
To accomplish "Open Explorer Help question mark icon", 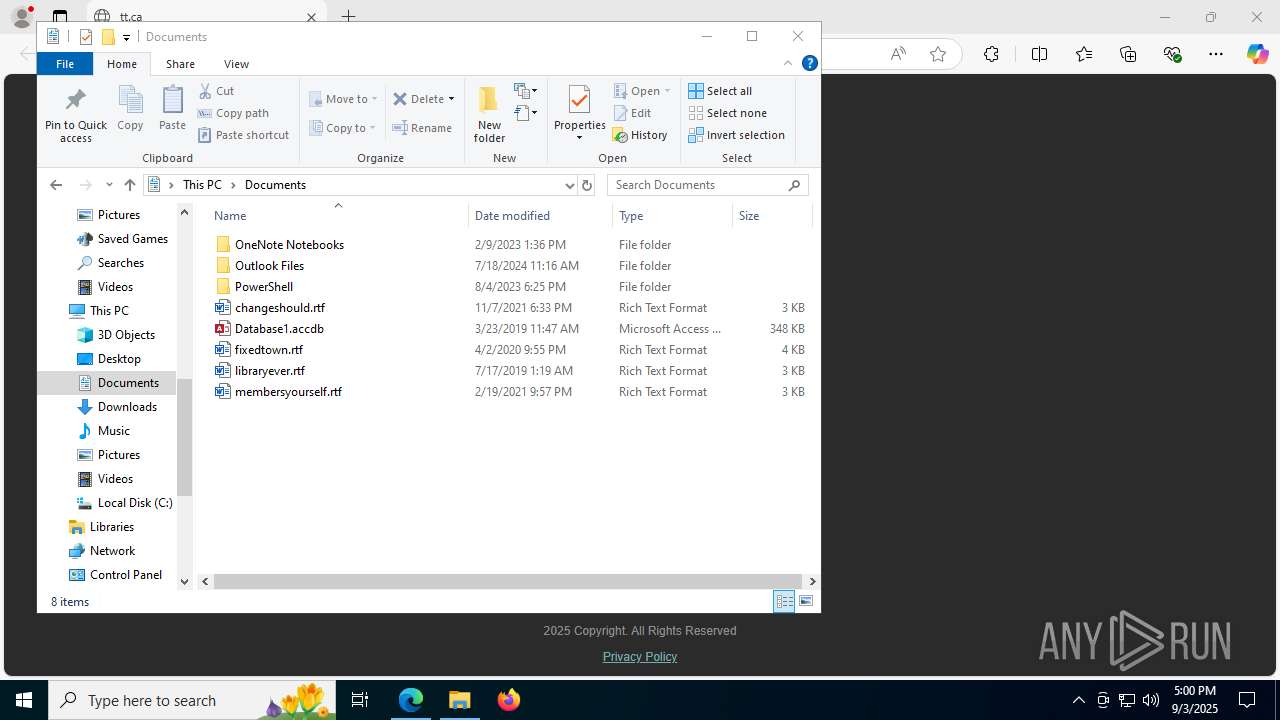I will pyautogui.click(x=810, y=63).
